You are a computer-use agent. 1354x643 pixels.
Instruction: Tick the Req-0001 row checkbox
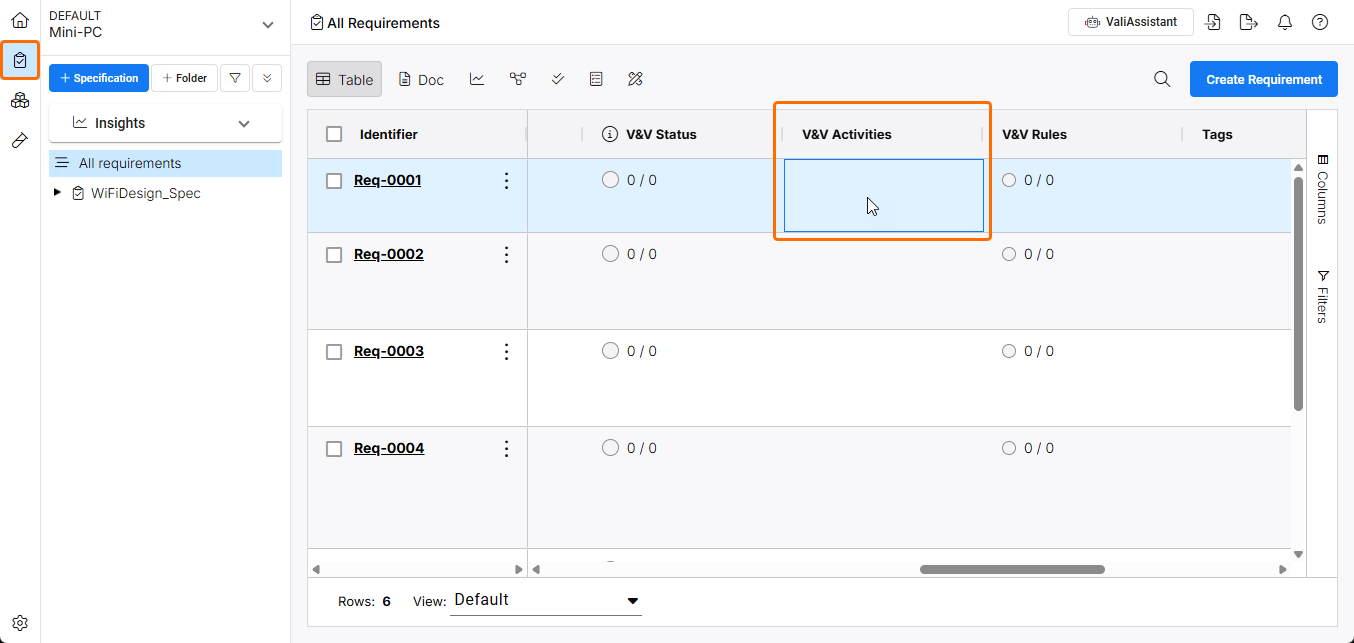(x=335, y=181)
